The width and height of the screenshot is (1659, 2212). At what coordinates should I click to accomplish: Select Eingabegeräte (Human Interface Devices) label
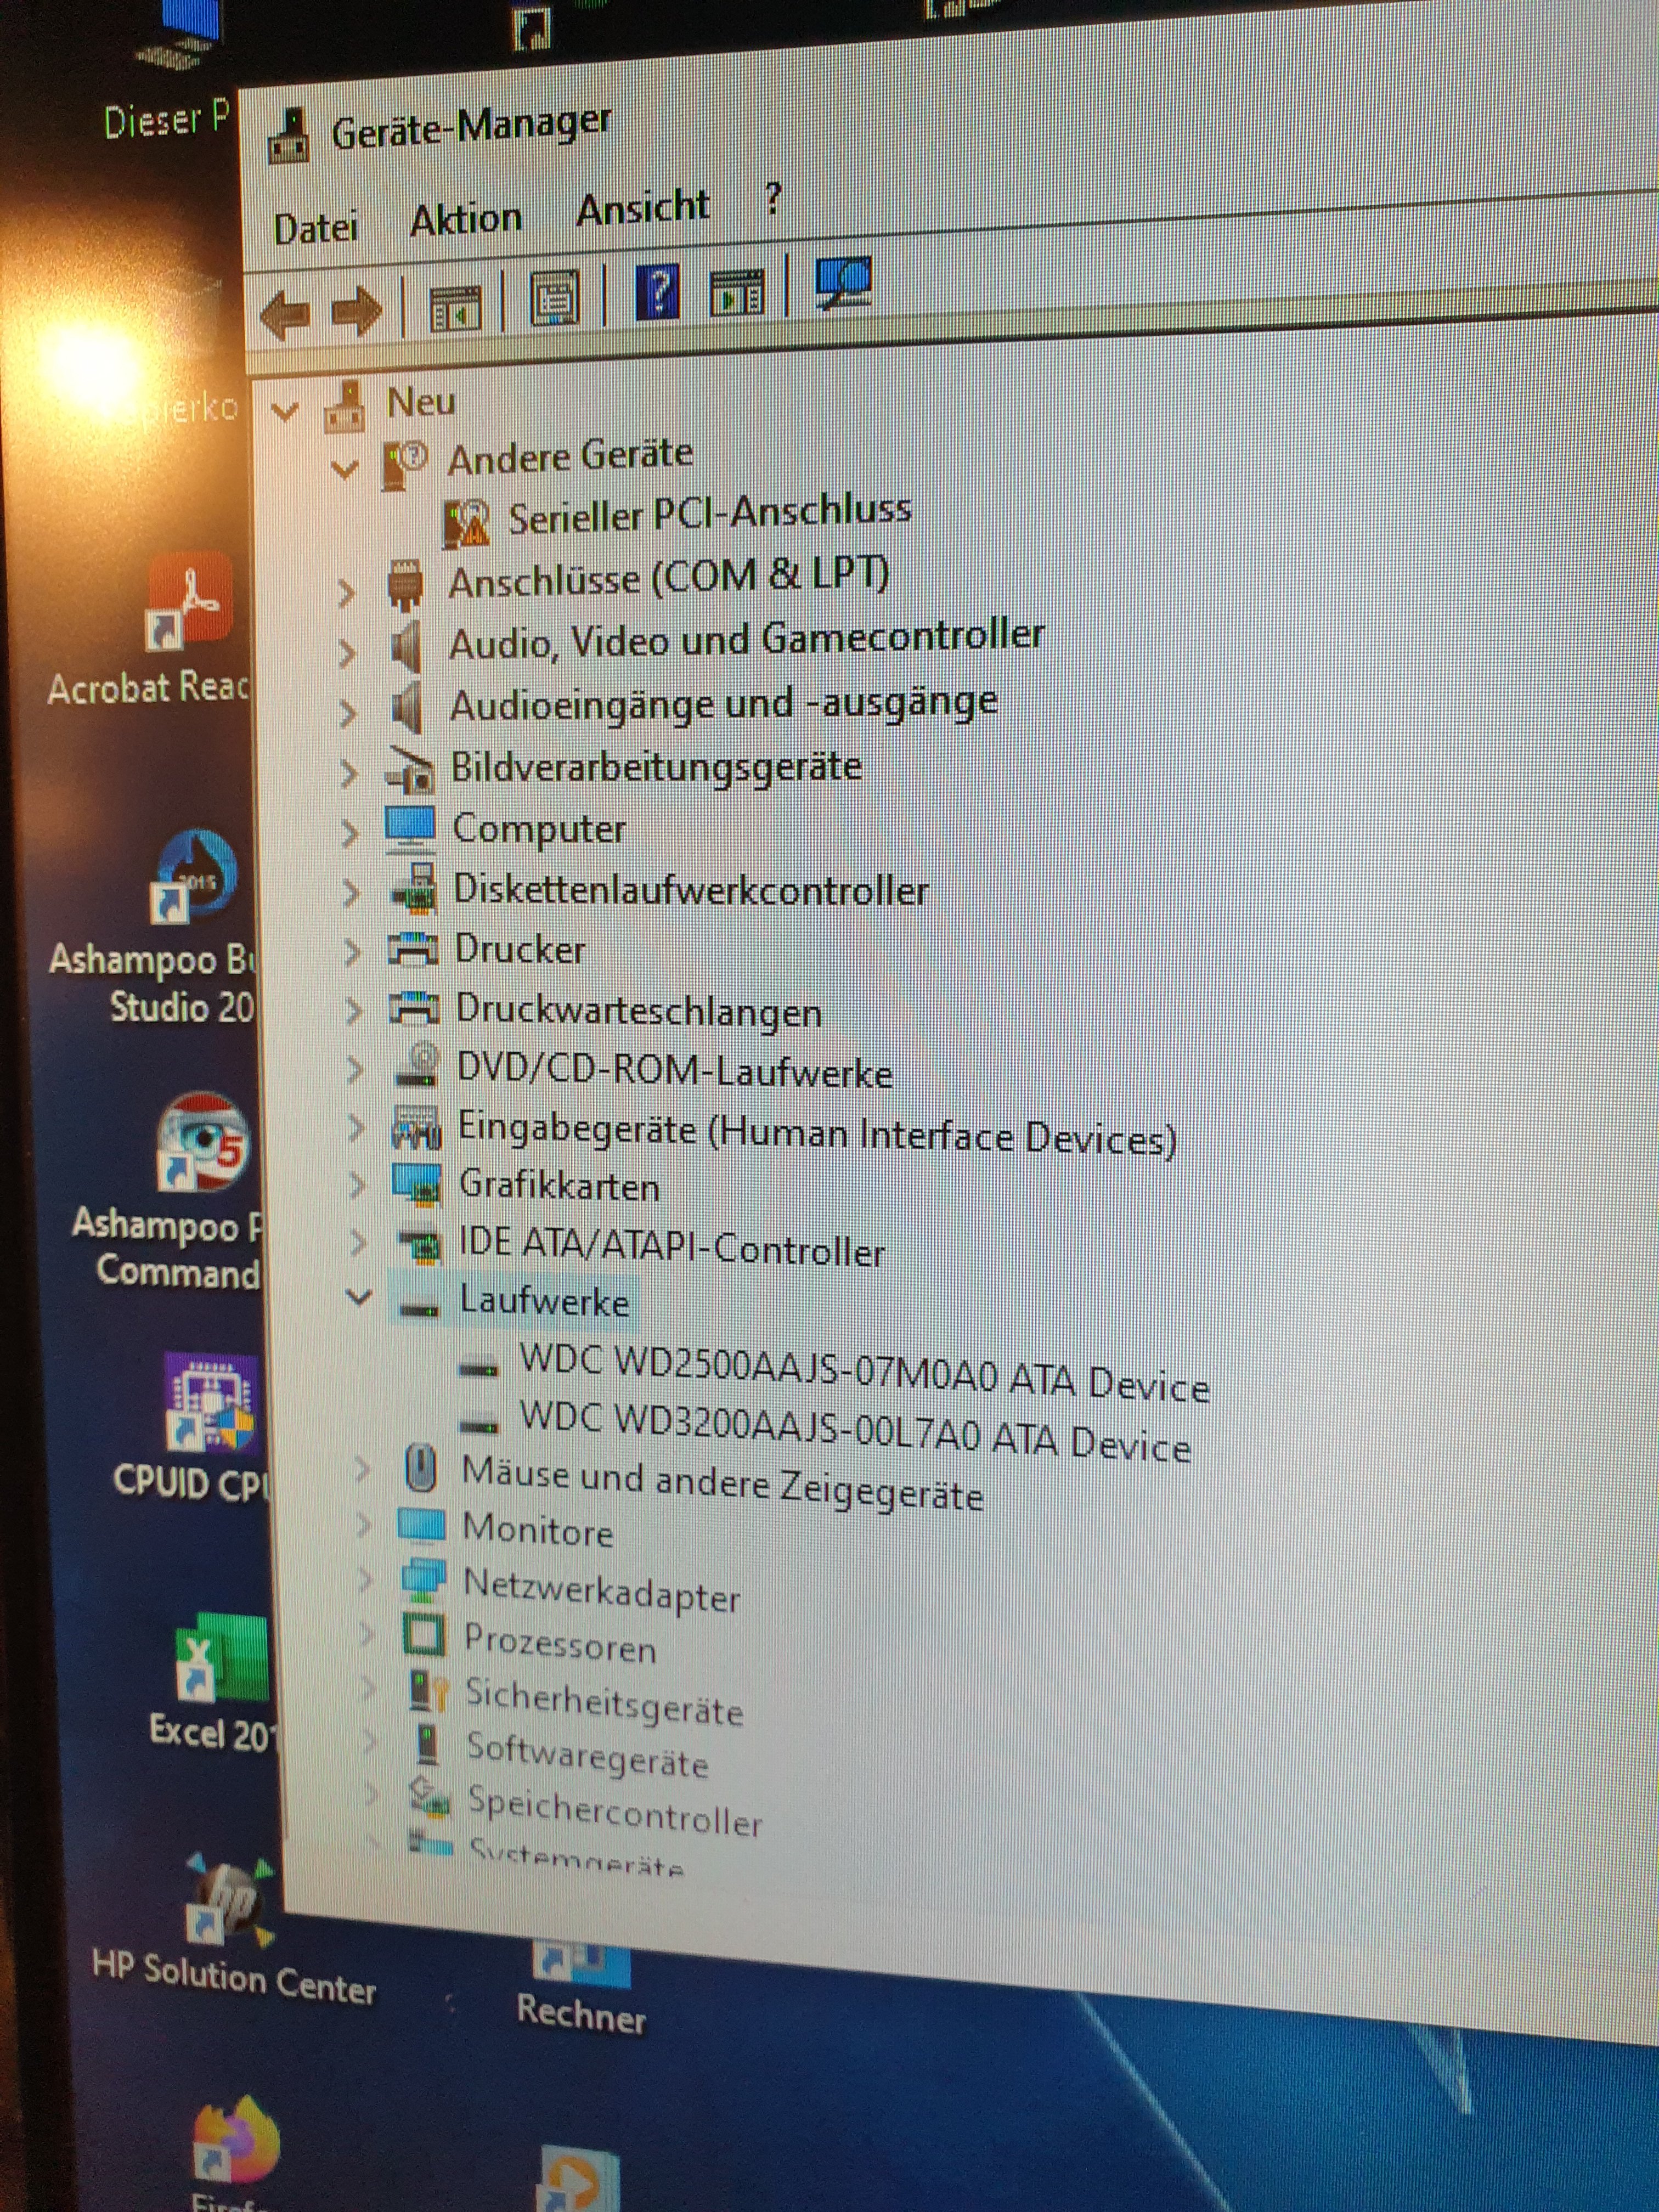(817, 1135)
